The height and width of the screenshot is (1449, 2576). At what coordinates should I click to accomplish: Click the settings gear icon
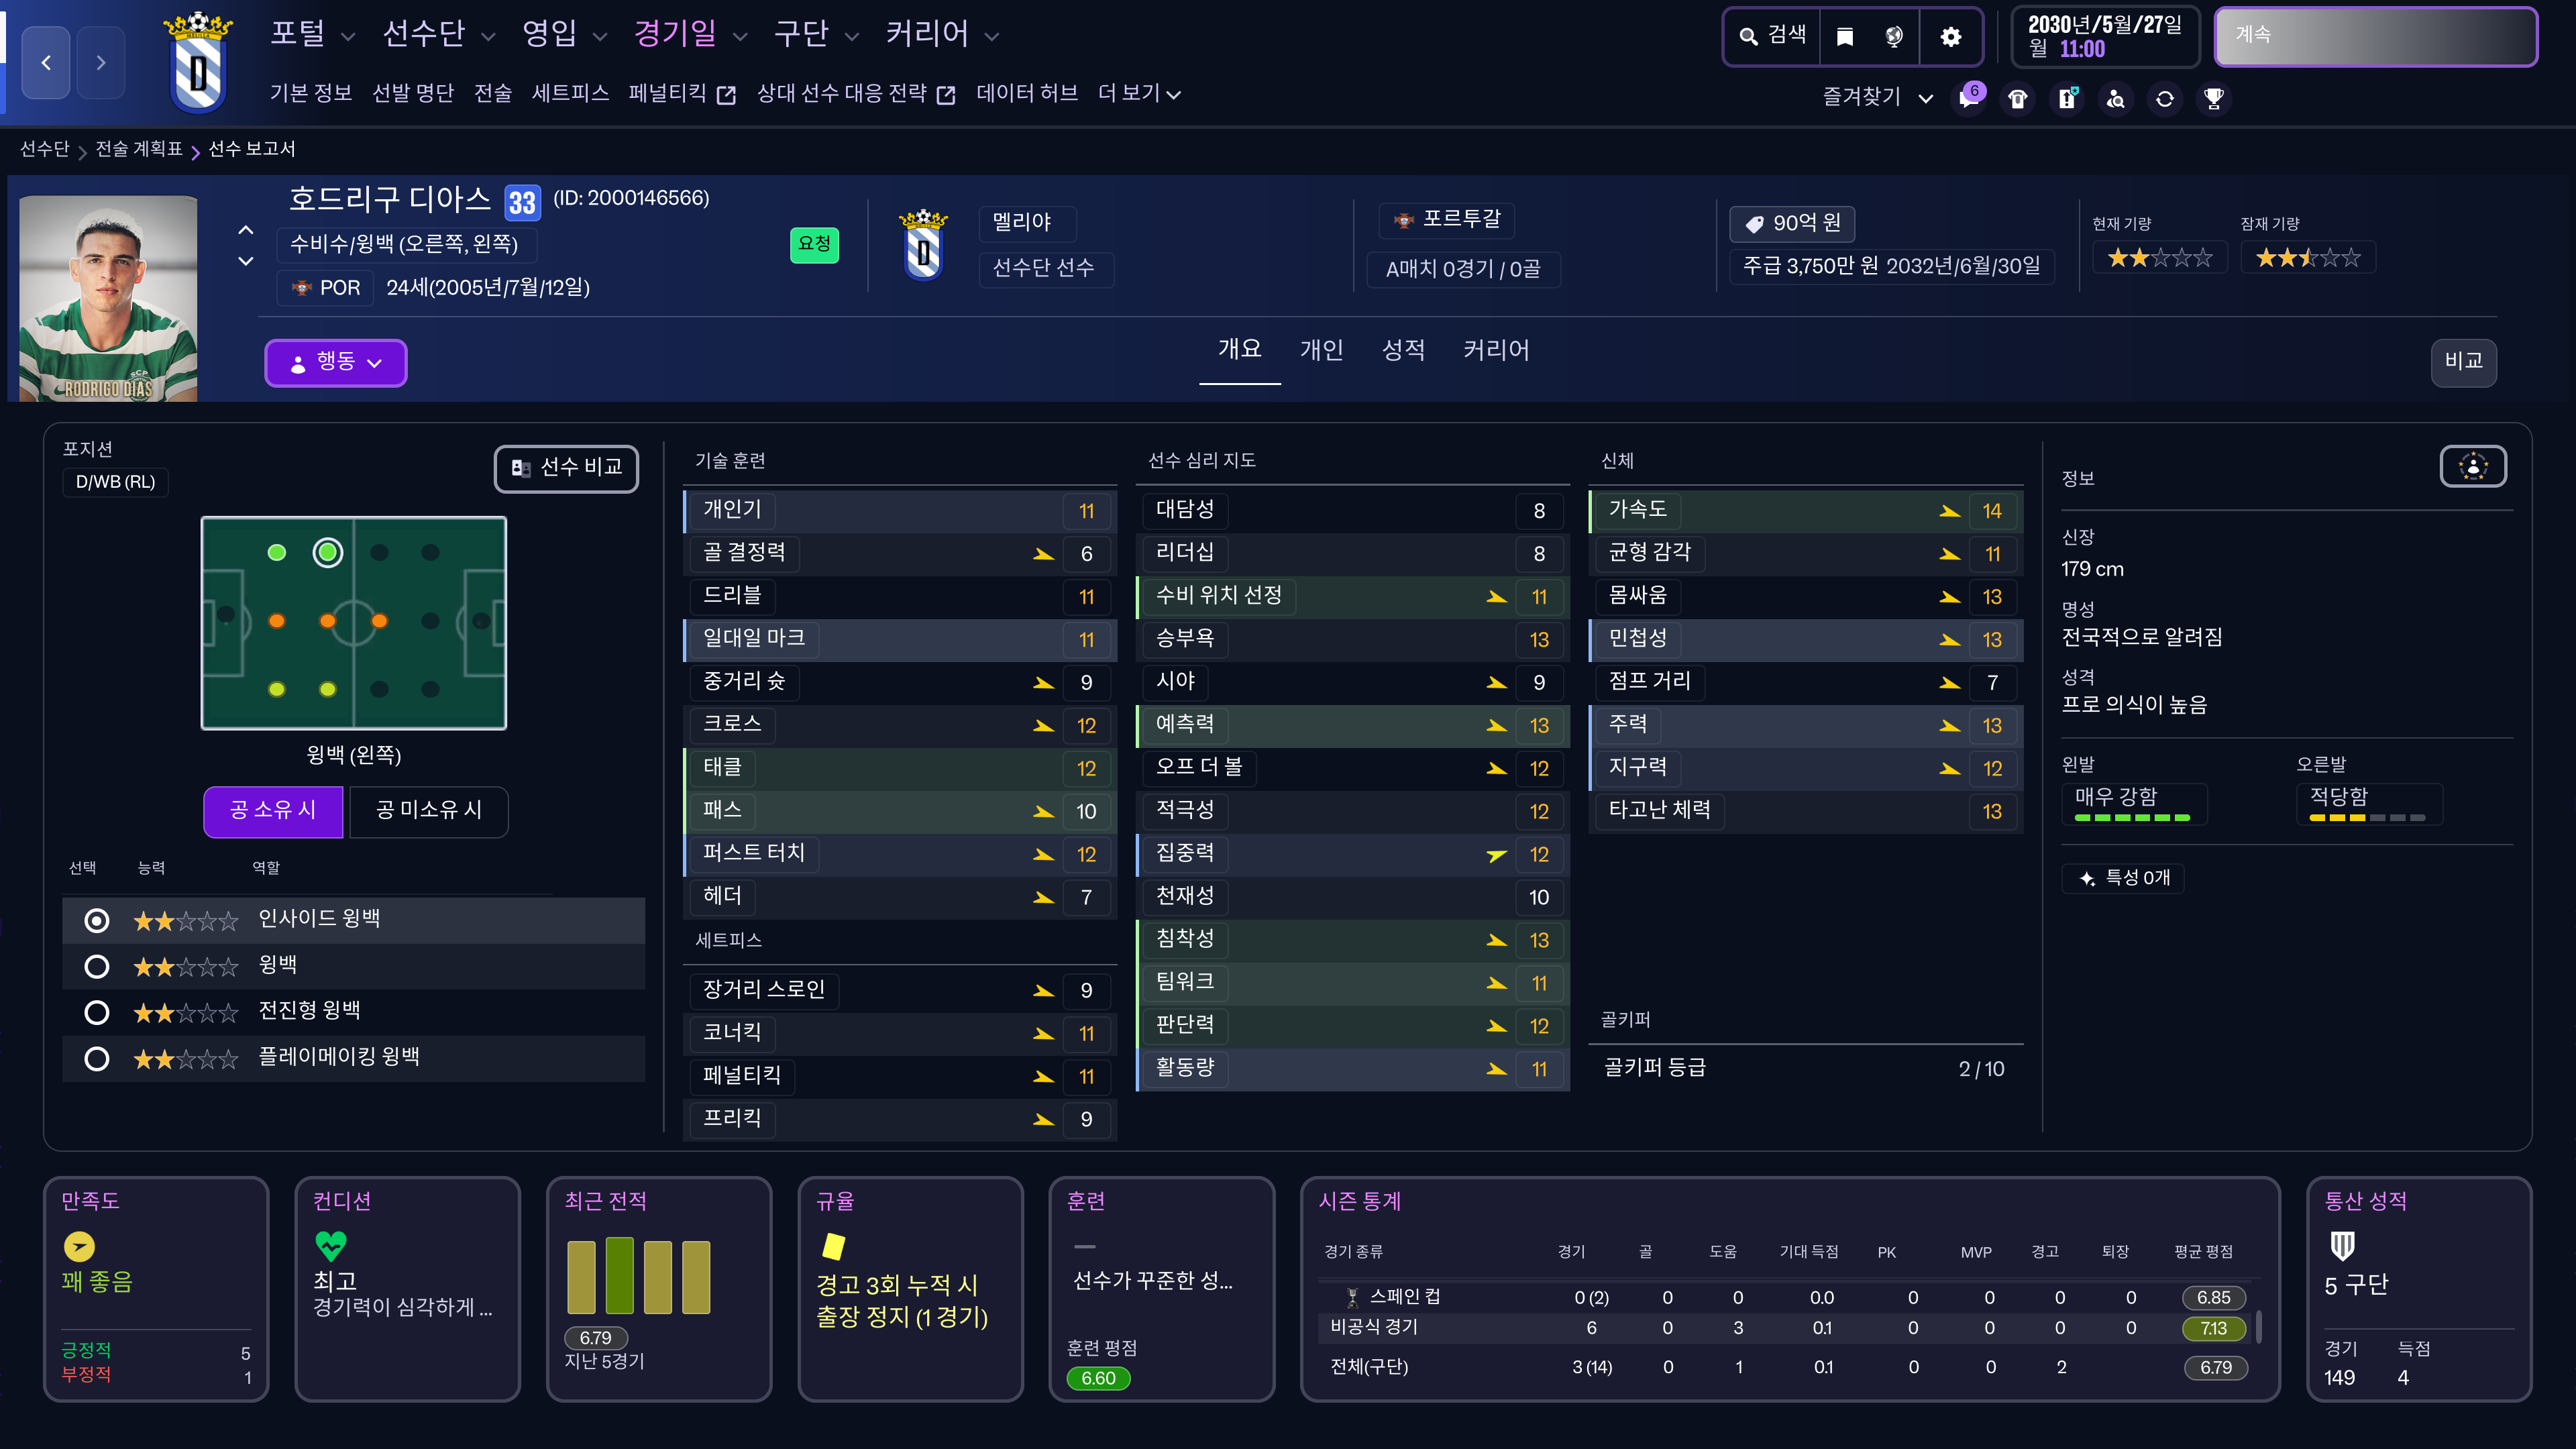click(1950, 37)
